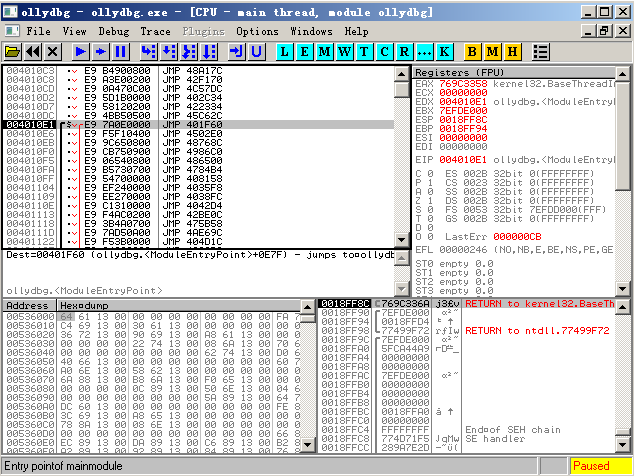This screenshot has width=634, height=476.
Task: Select LastErr value 000000CB
Action: (517, 237)
